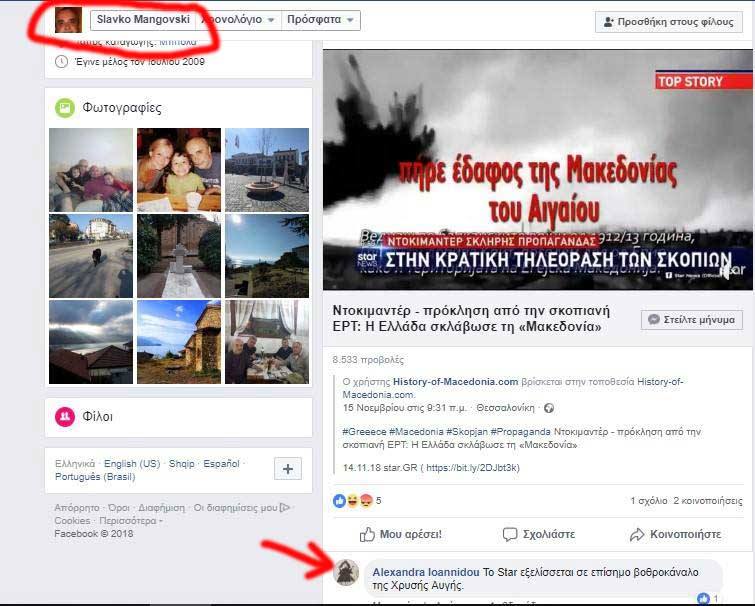Click the 8.533 προβολές view count
Image resolution: width=755 pixels, height=606 pixels.
(368, 360)
